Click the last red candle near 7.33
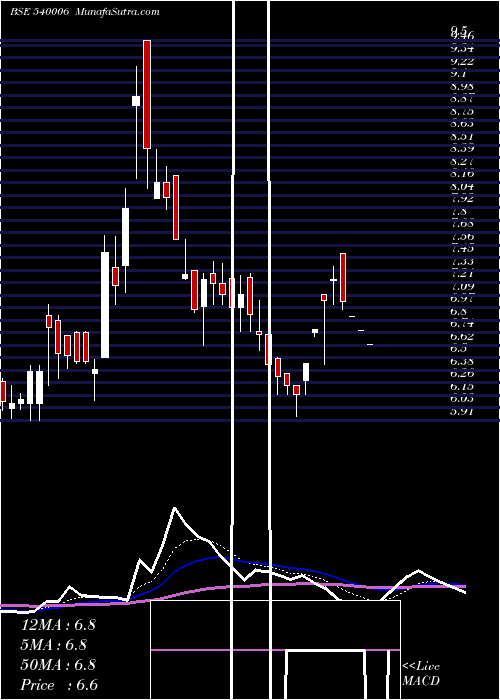This screenshot has width=500, height=700. (343, 277)
